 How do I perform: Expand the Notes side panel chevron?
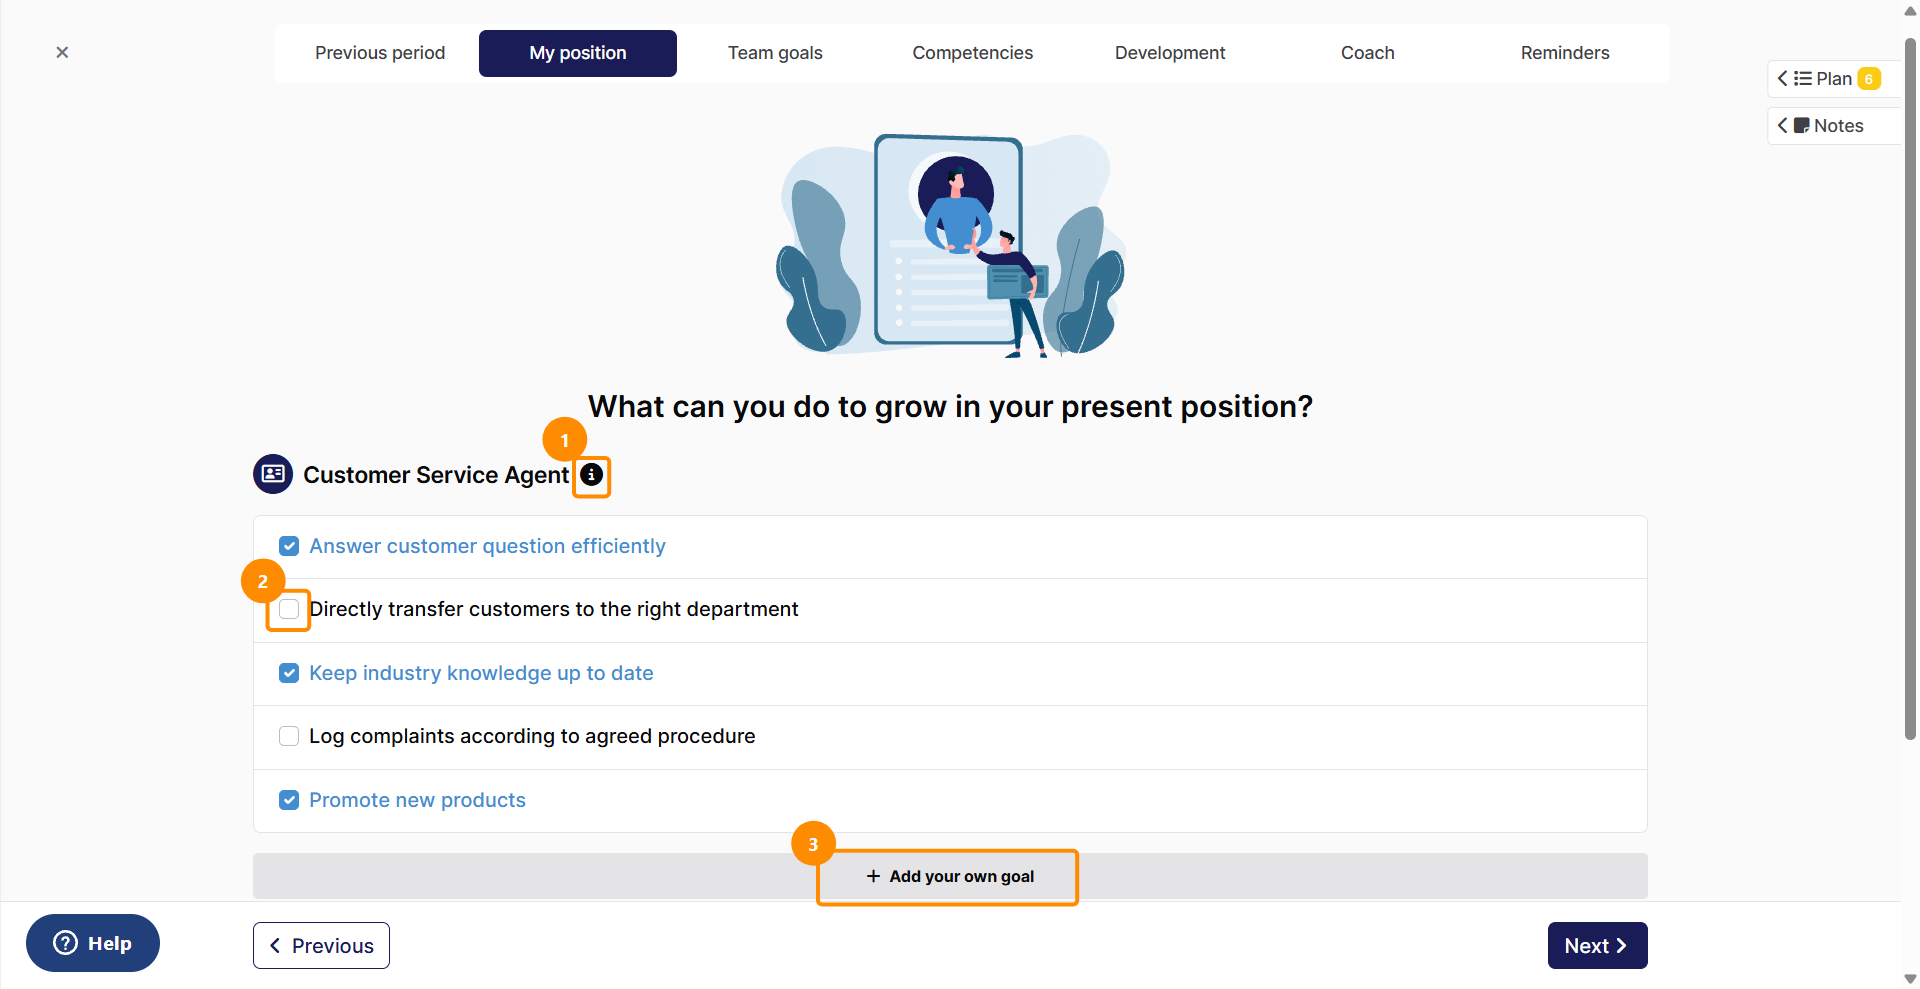tap(1782, 126)
